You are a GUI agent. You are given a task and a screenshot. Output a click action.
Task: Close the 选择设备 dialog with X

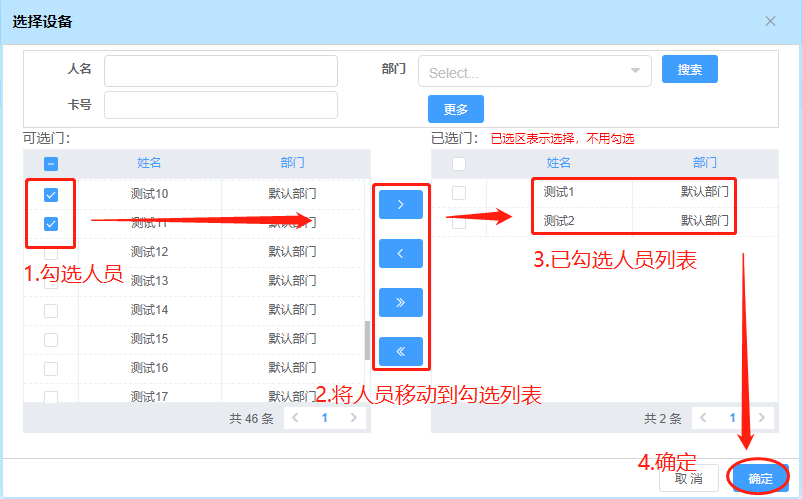pos(770,21)
